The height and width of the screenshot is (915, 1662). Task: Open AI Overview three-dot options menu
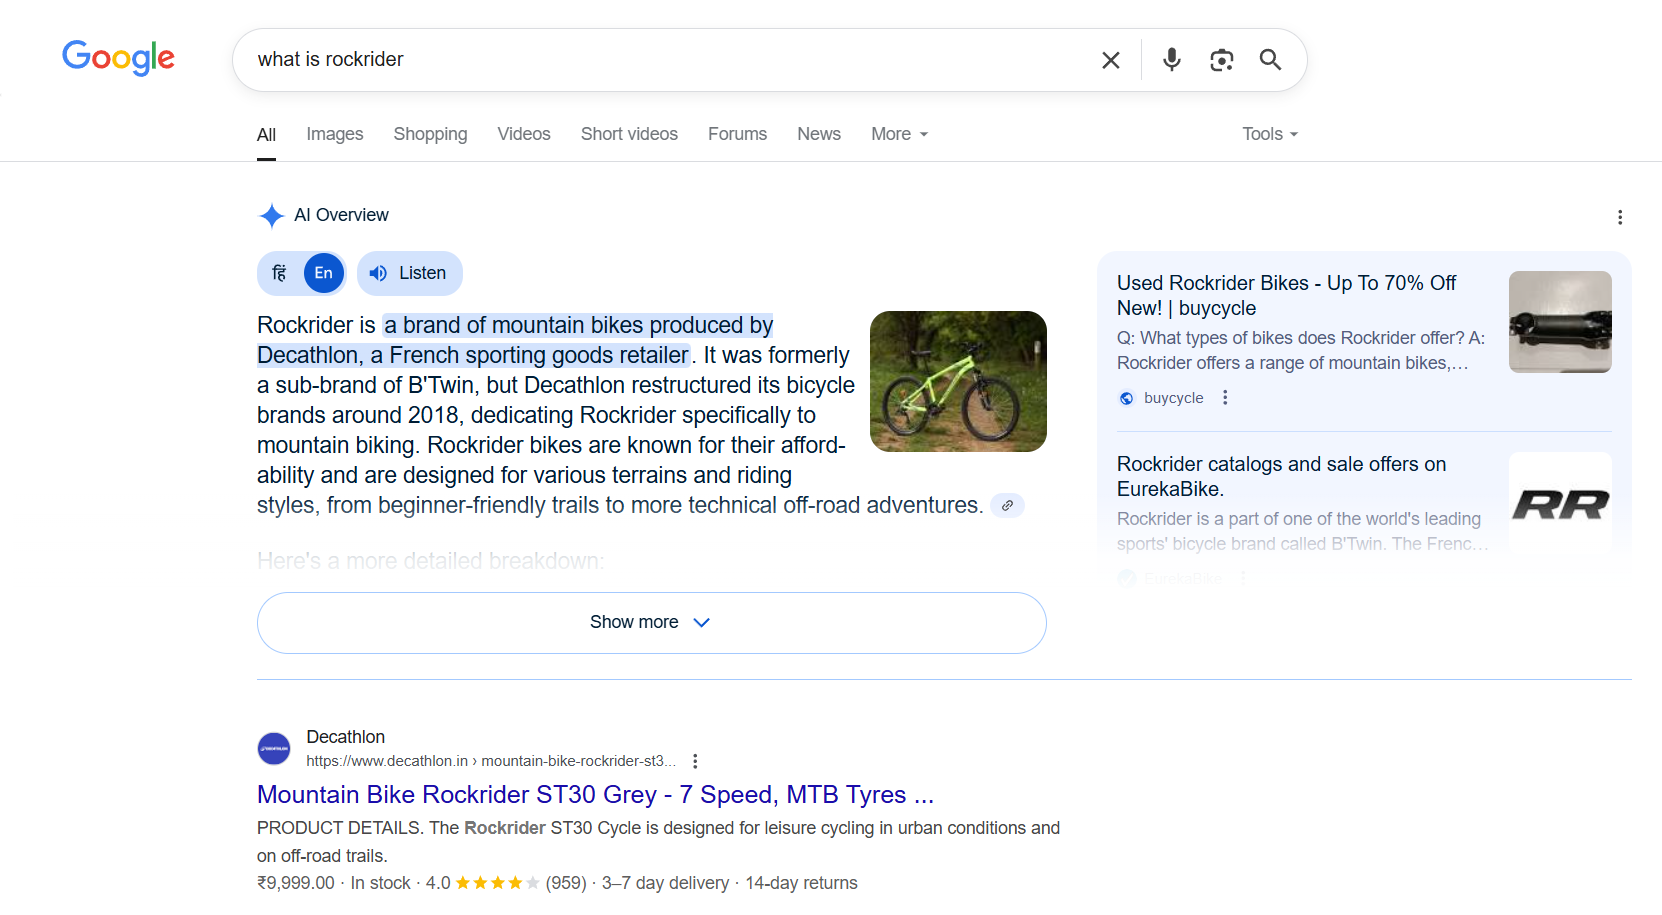coord(1619,217)
